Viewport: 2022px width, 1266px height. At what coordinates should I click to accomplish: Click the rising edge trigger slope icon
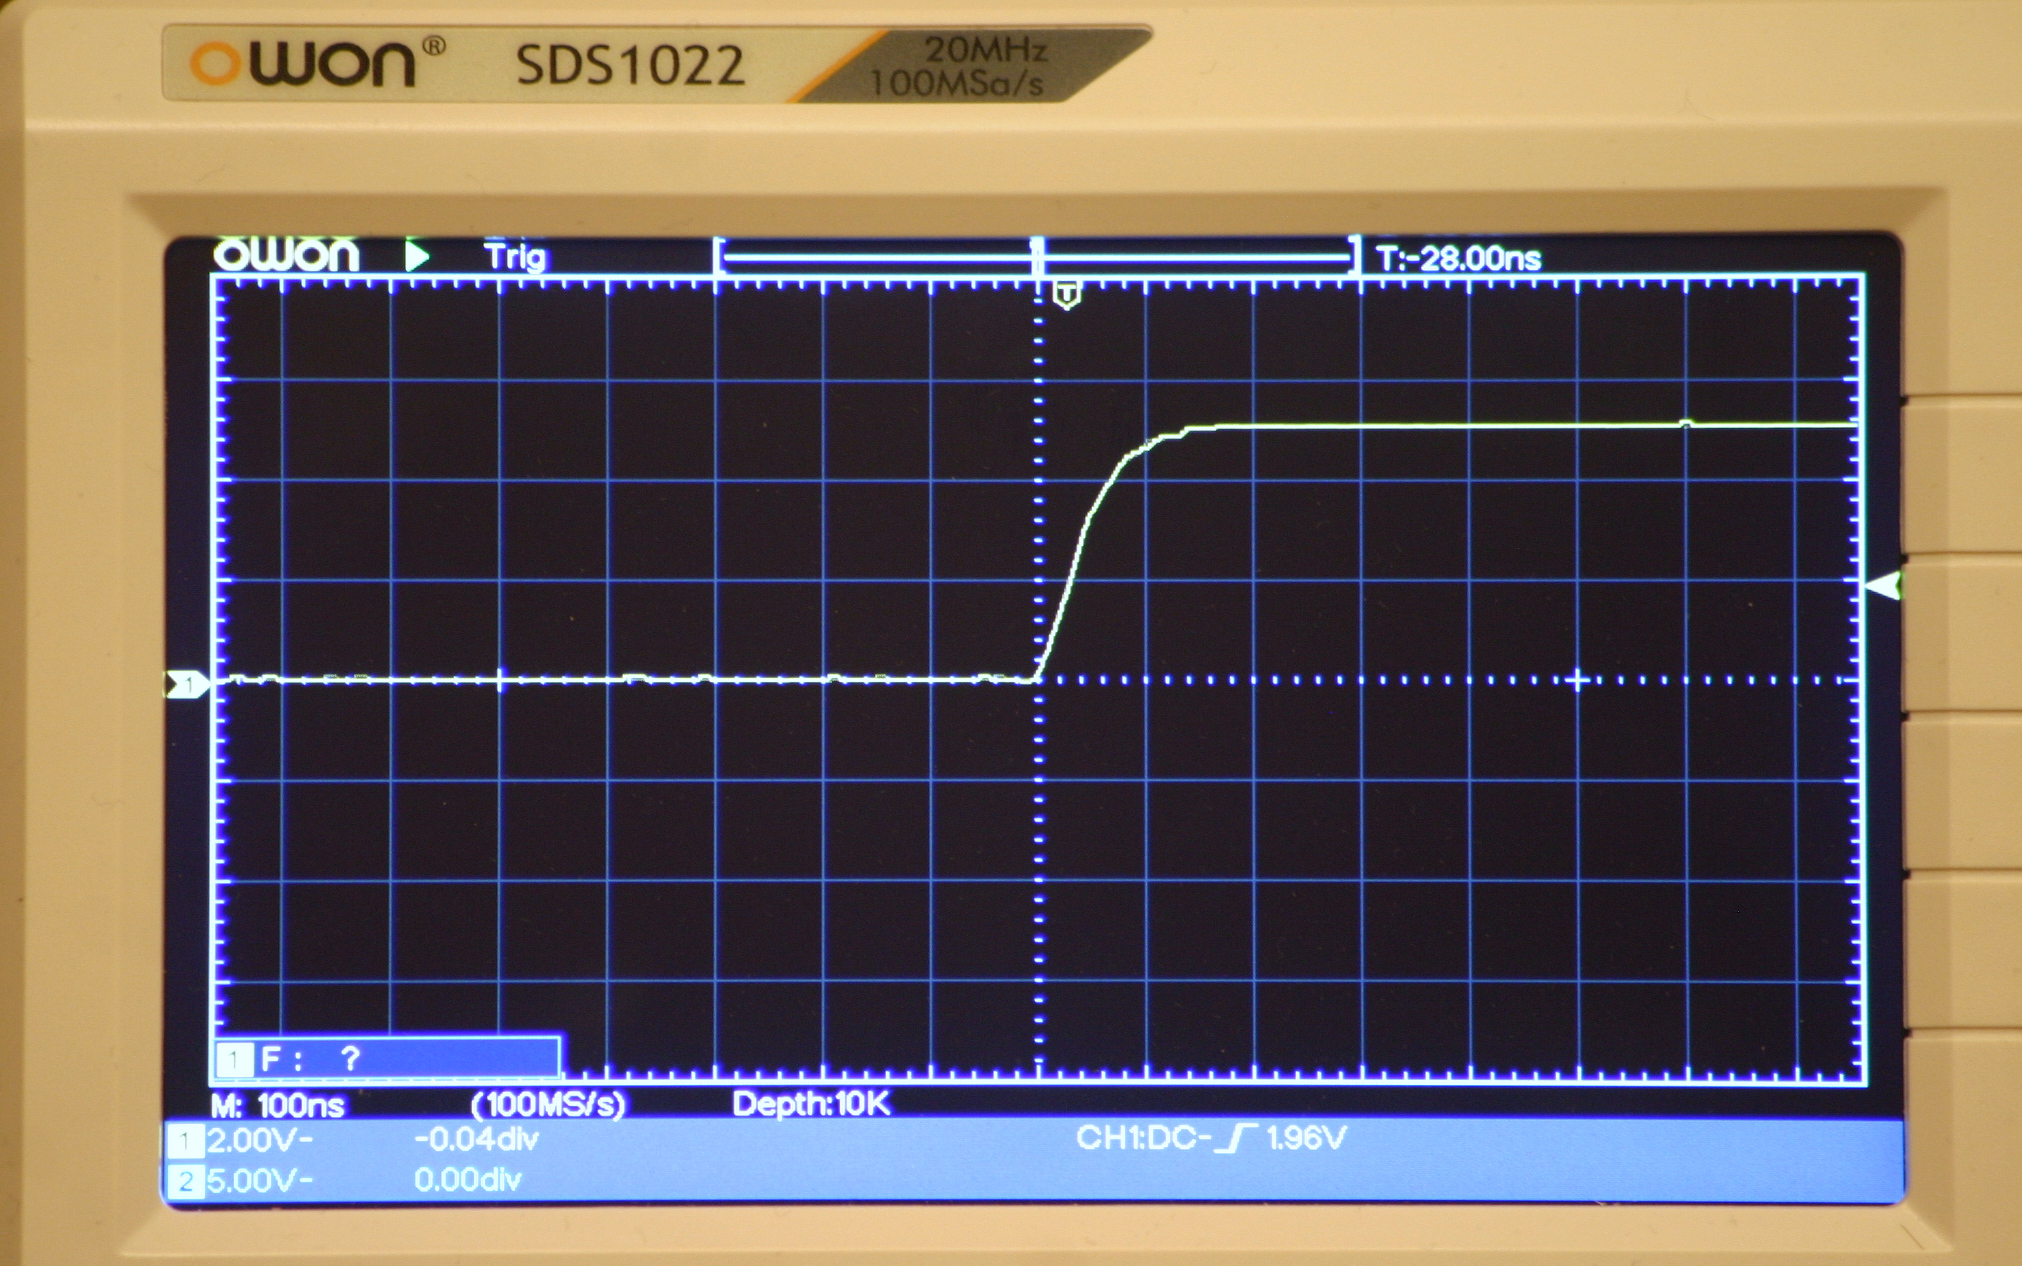(x=1236, y=1138)
